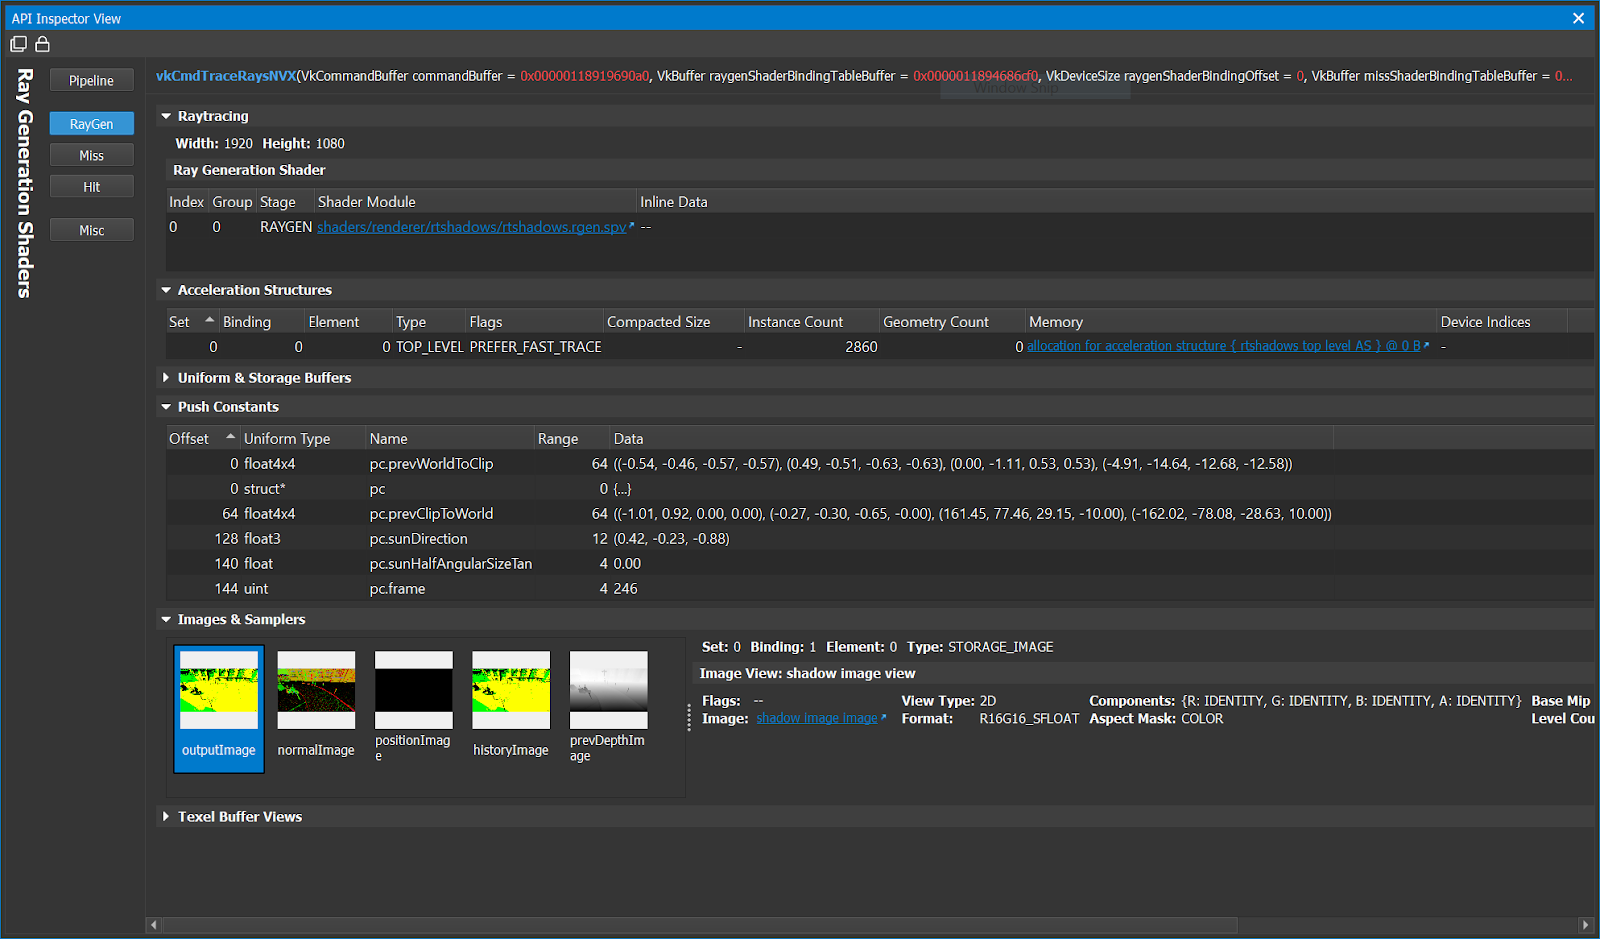Collapse the Raytracing section

166,116
